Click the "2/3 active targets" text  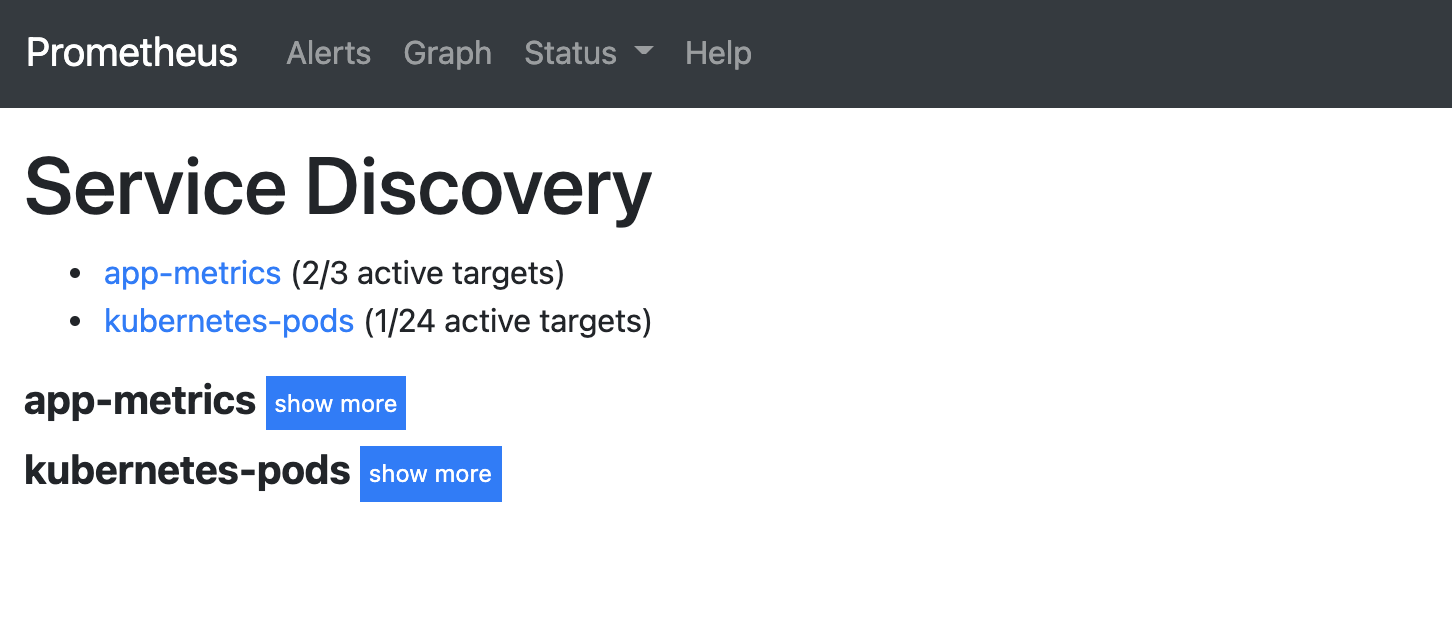click(428, 273)
